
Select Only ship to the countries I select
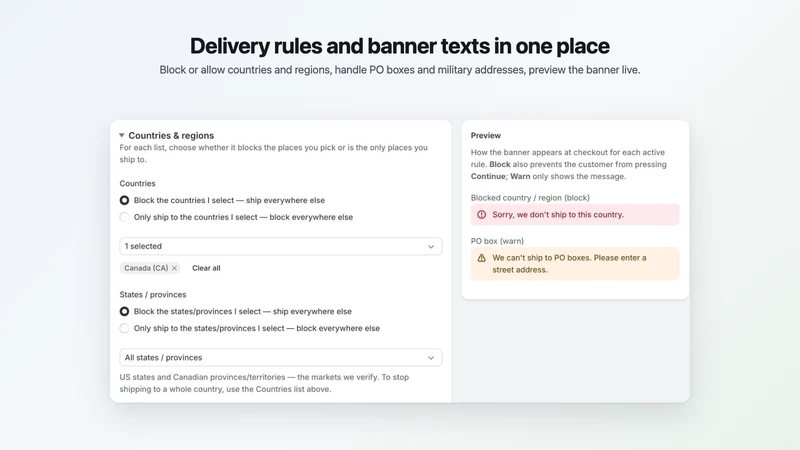click(124, 217)
